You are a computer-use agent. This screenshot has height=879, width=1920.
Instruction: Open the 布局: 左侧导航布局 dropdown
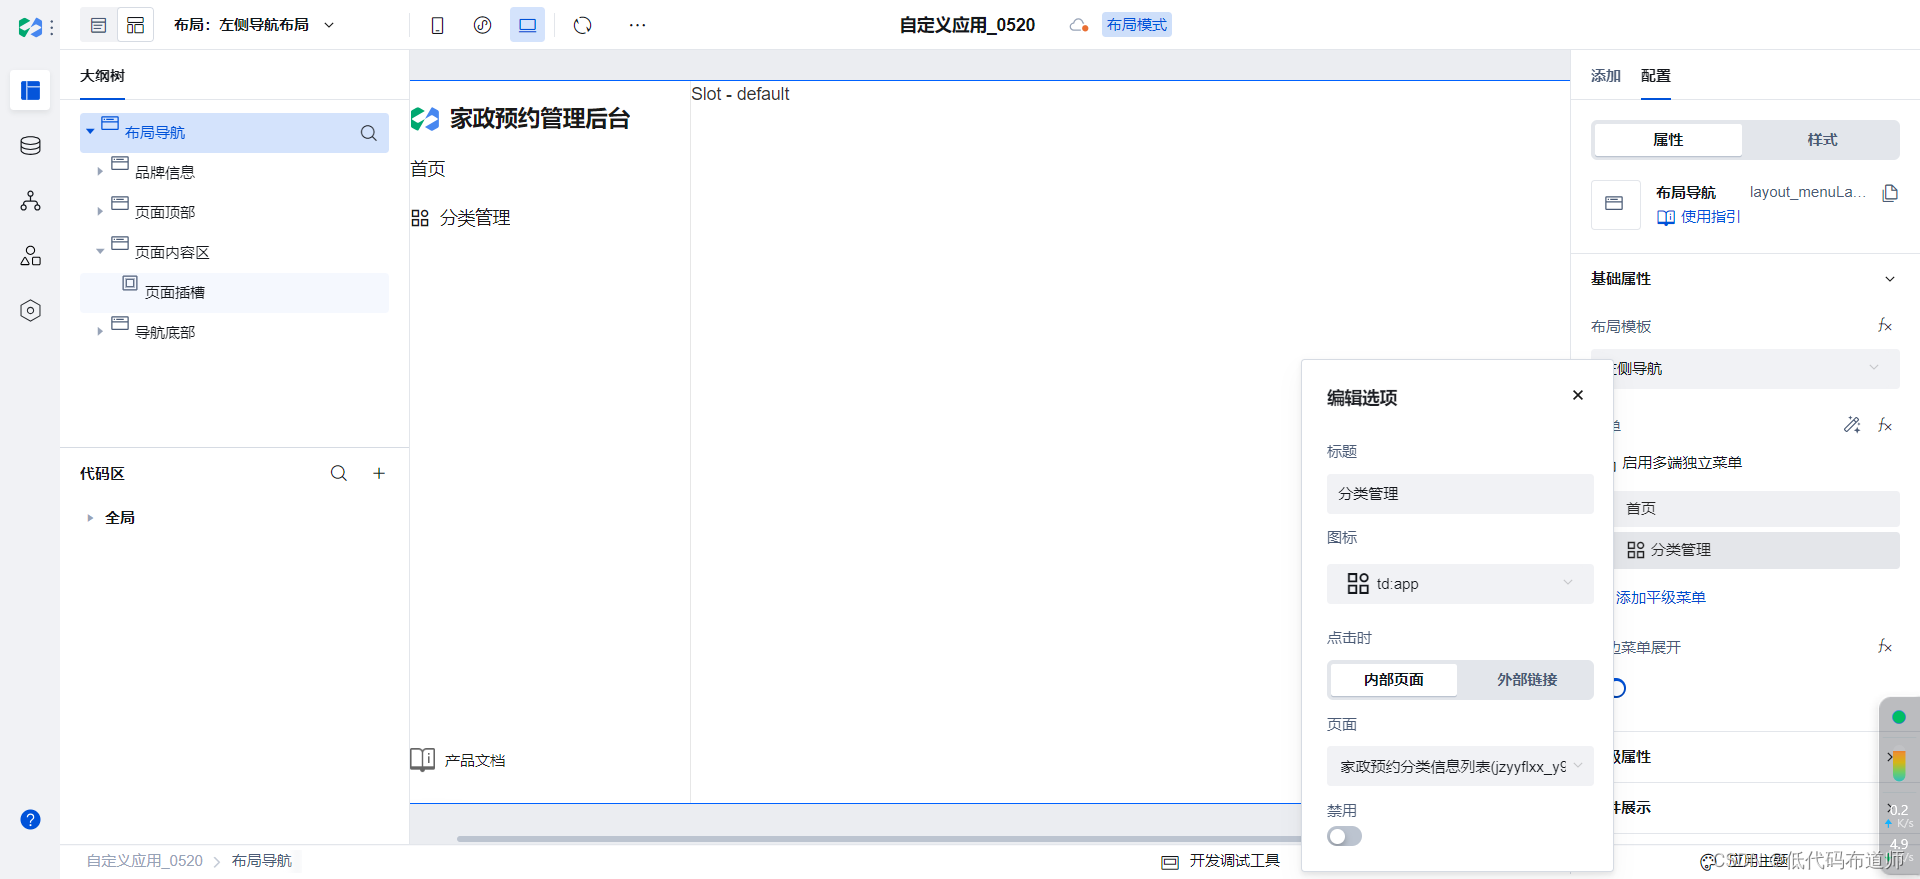click(254, 25)
